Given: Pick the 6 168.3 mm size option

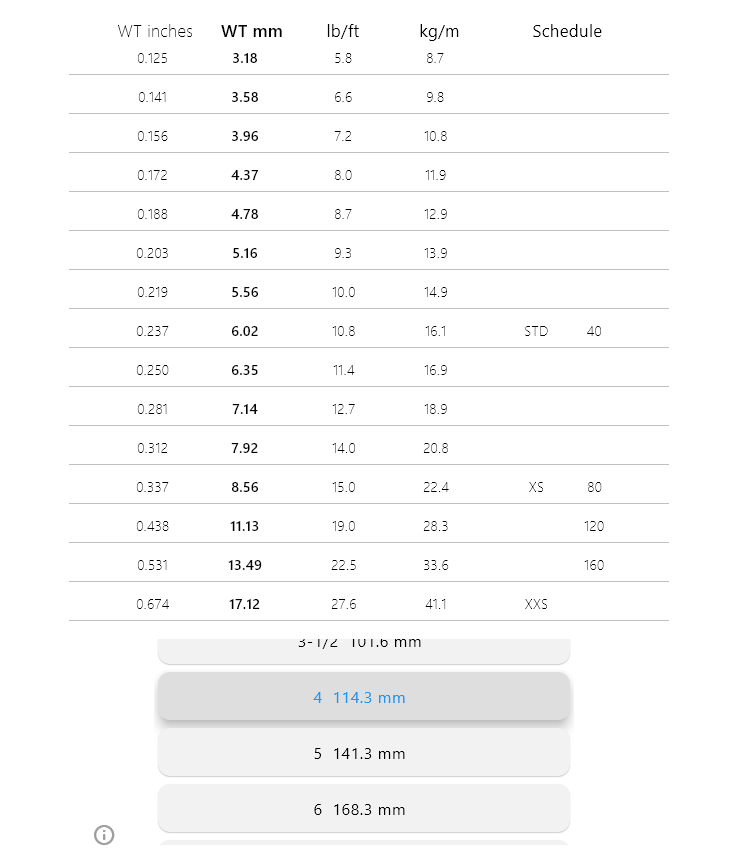Looking at the screenshot, I should 363,809.
